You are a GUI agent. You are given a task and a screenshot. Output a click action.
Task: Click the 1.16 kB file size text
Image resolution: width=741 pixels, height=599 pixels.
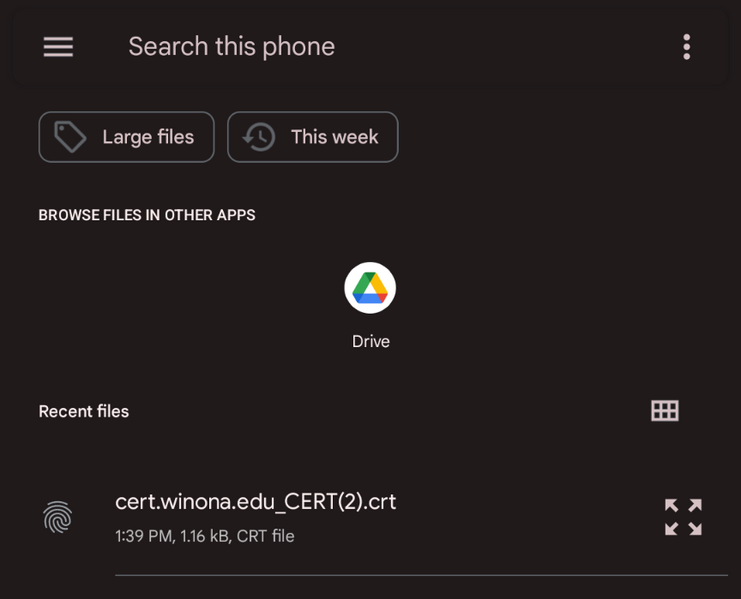tap(204, 537)
